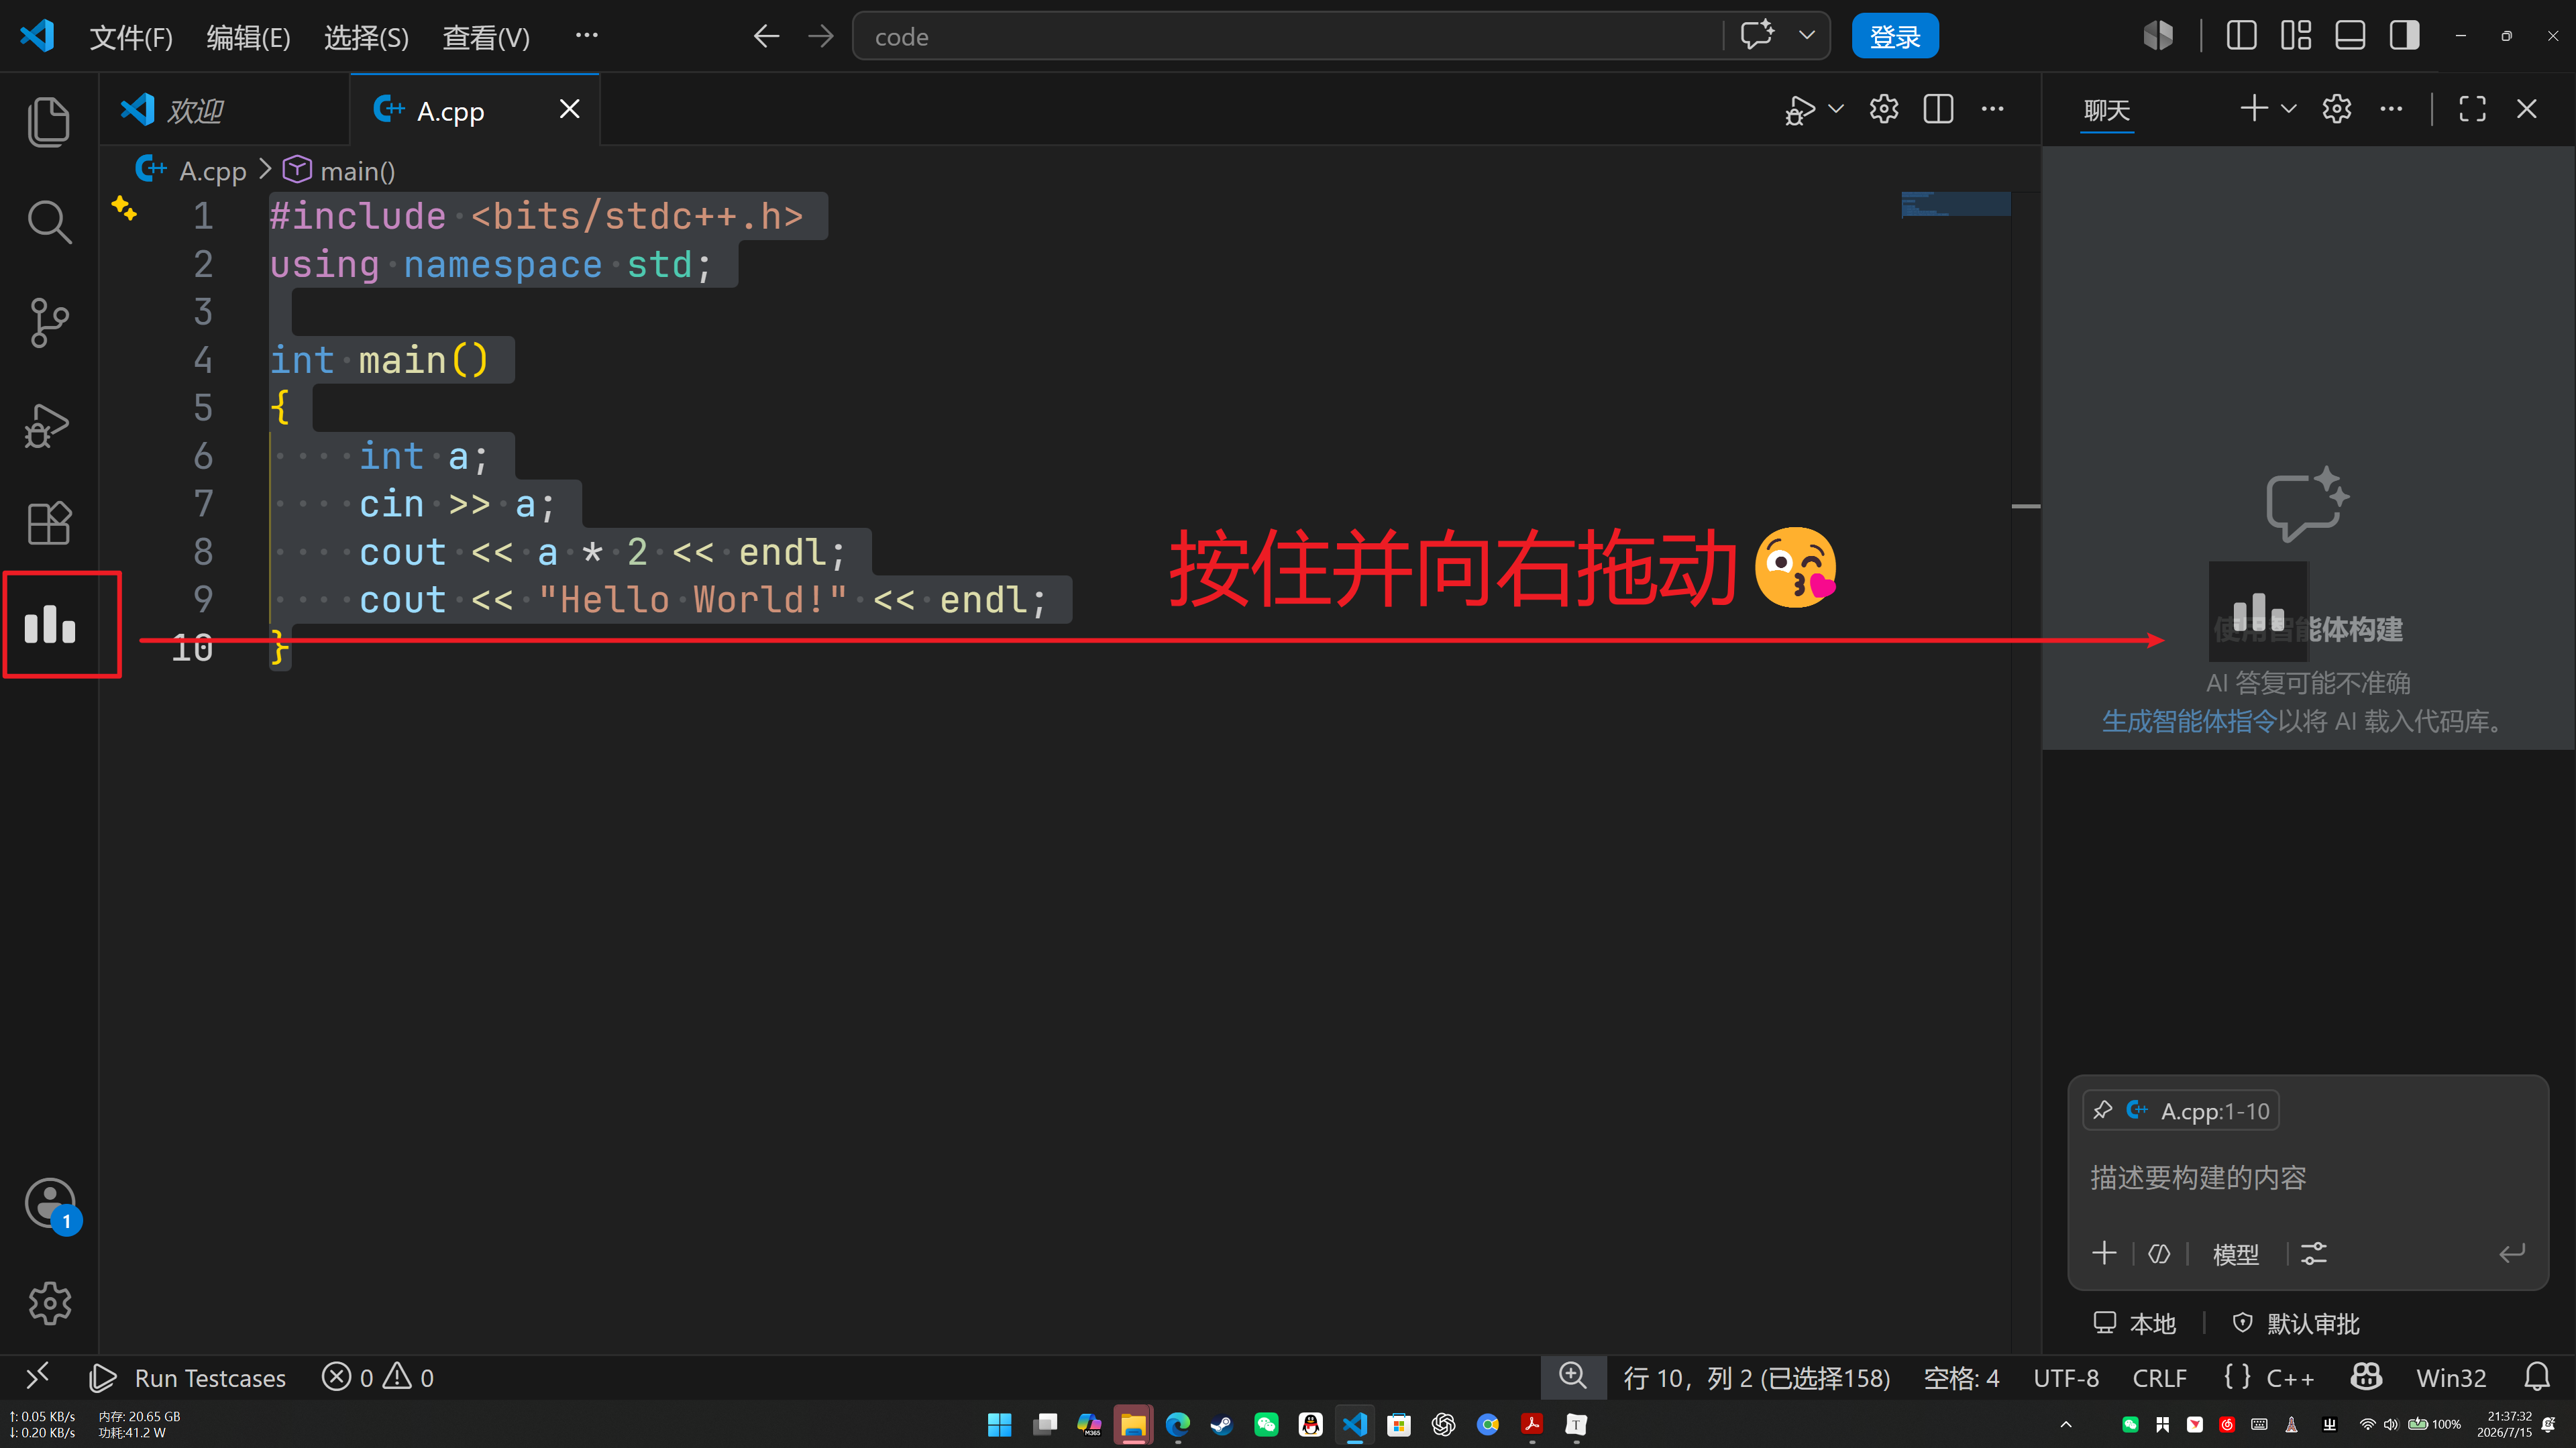Toggle the secondary side bar layout button
The height and width of the screenshot is (1448, 2576).
pos(2404,36)
